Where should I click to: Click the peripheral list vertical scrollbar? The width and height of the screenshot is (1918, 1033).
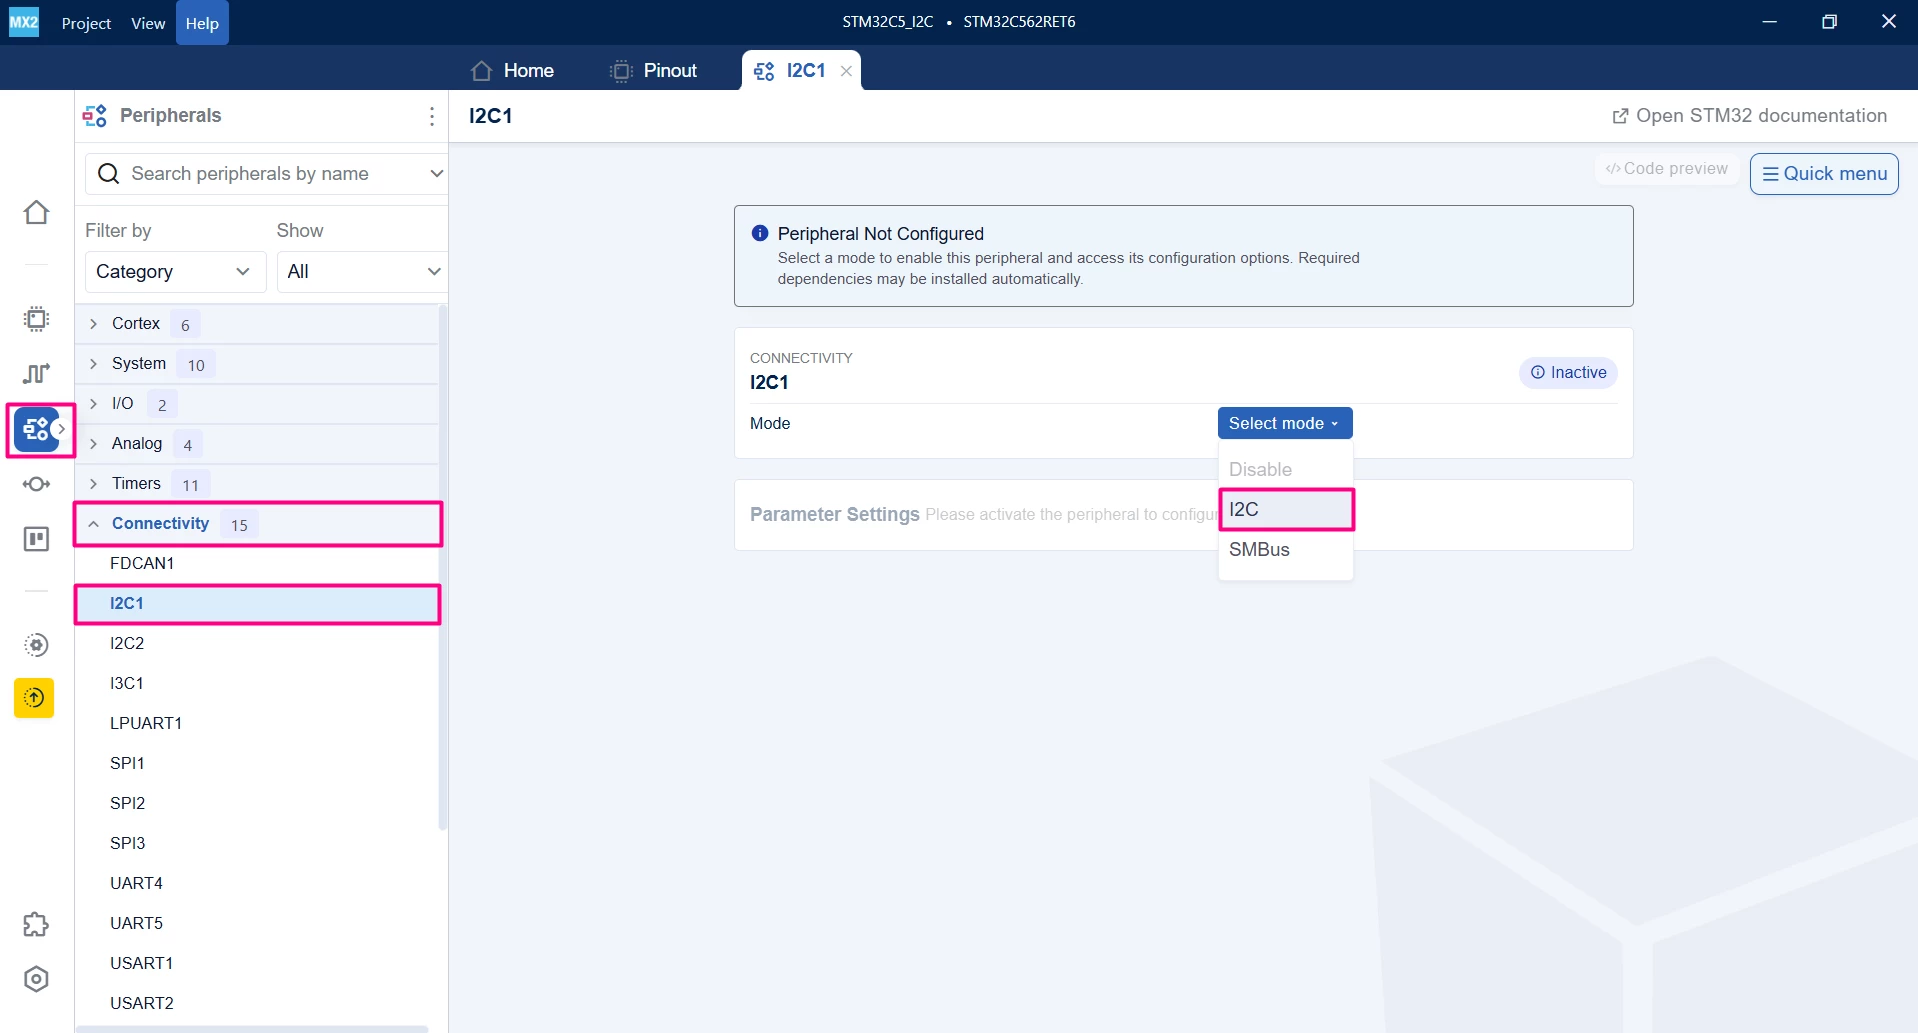(x=443, y=568)
